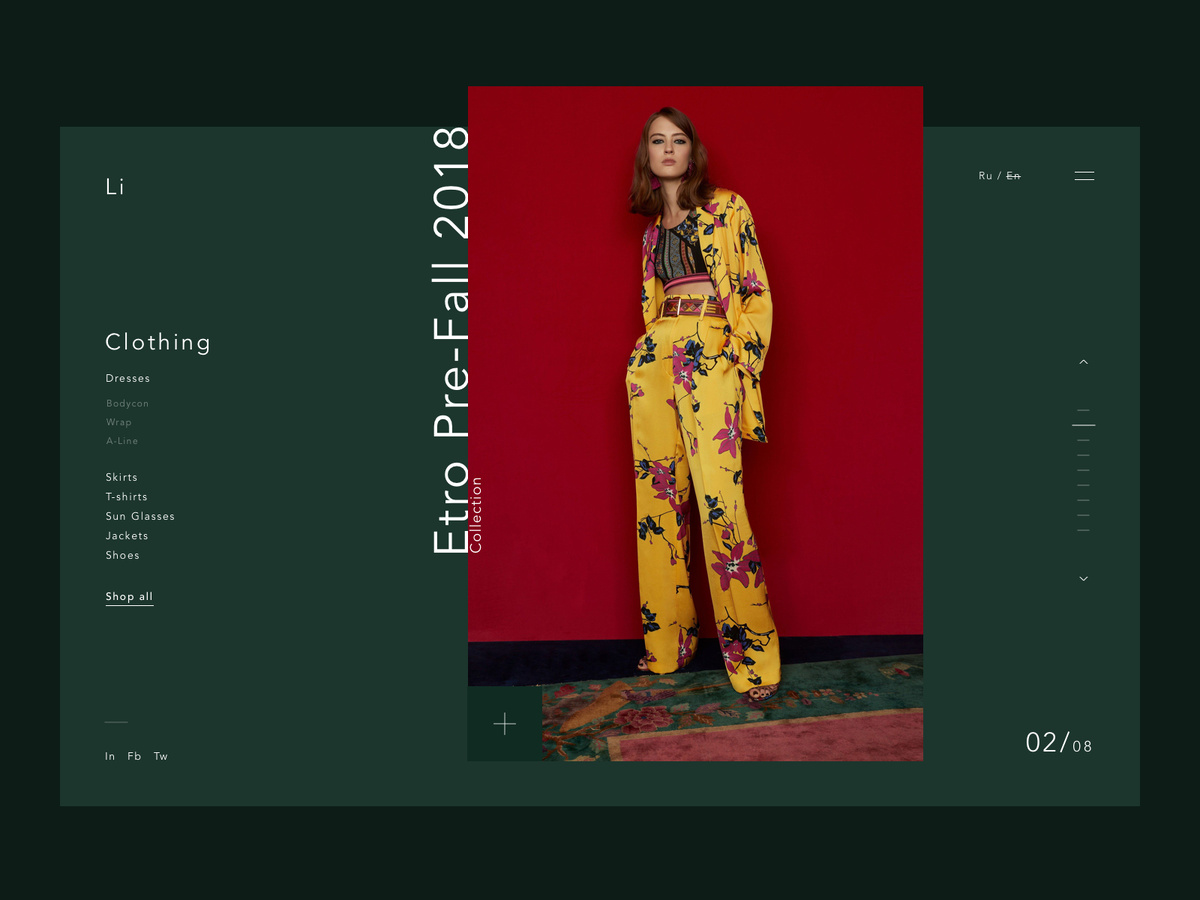
Task: Open the In social link
Action: click(110, 756)
